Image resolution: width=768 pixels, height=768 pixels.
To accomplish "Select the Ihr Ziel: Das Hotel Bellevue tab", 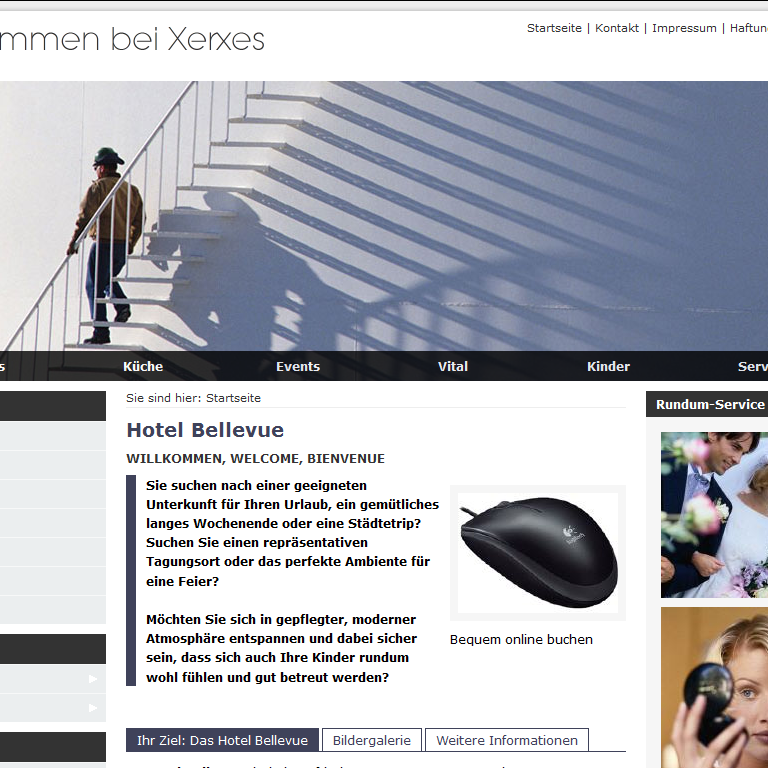I will tap(222, 740).
